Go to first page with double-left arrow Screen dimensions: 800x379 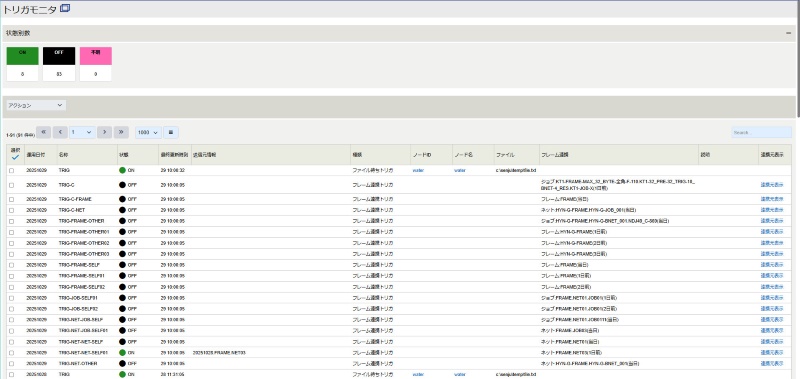[x=43, y=132]
